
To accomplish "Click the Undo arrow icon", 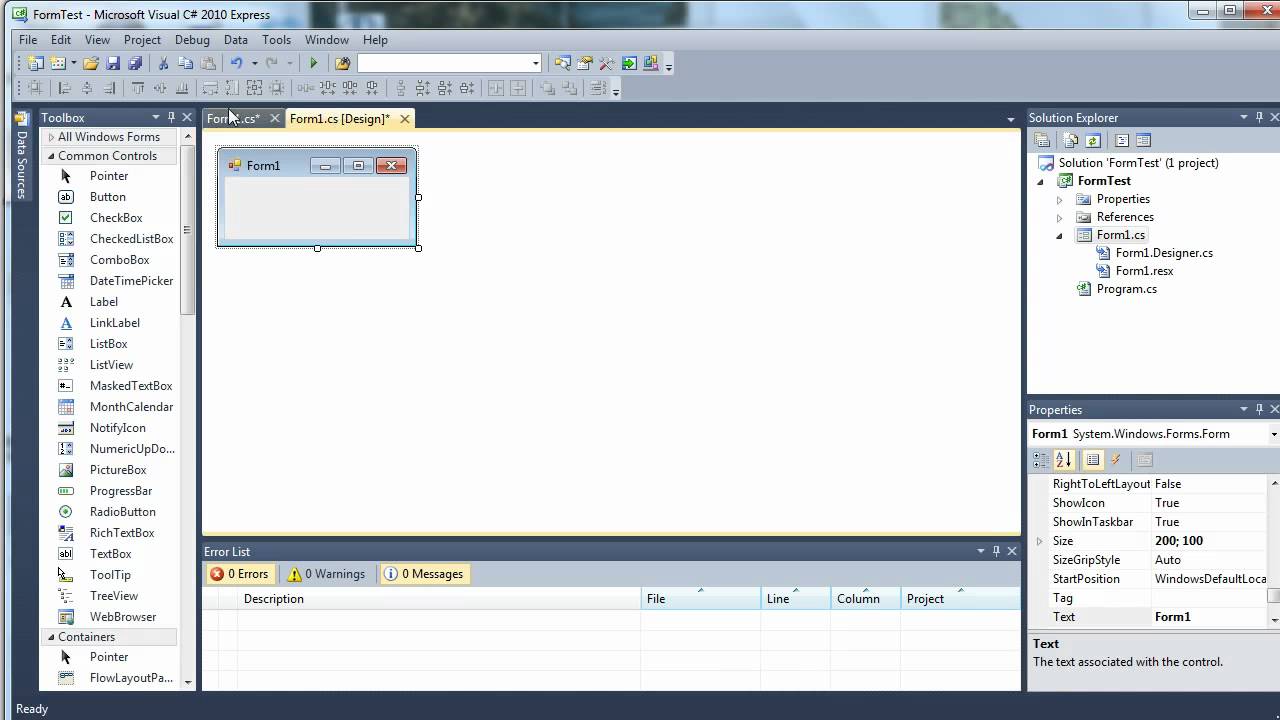I will (x=237, y=63).
